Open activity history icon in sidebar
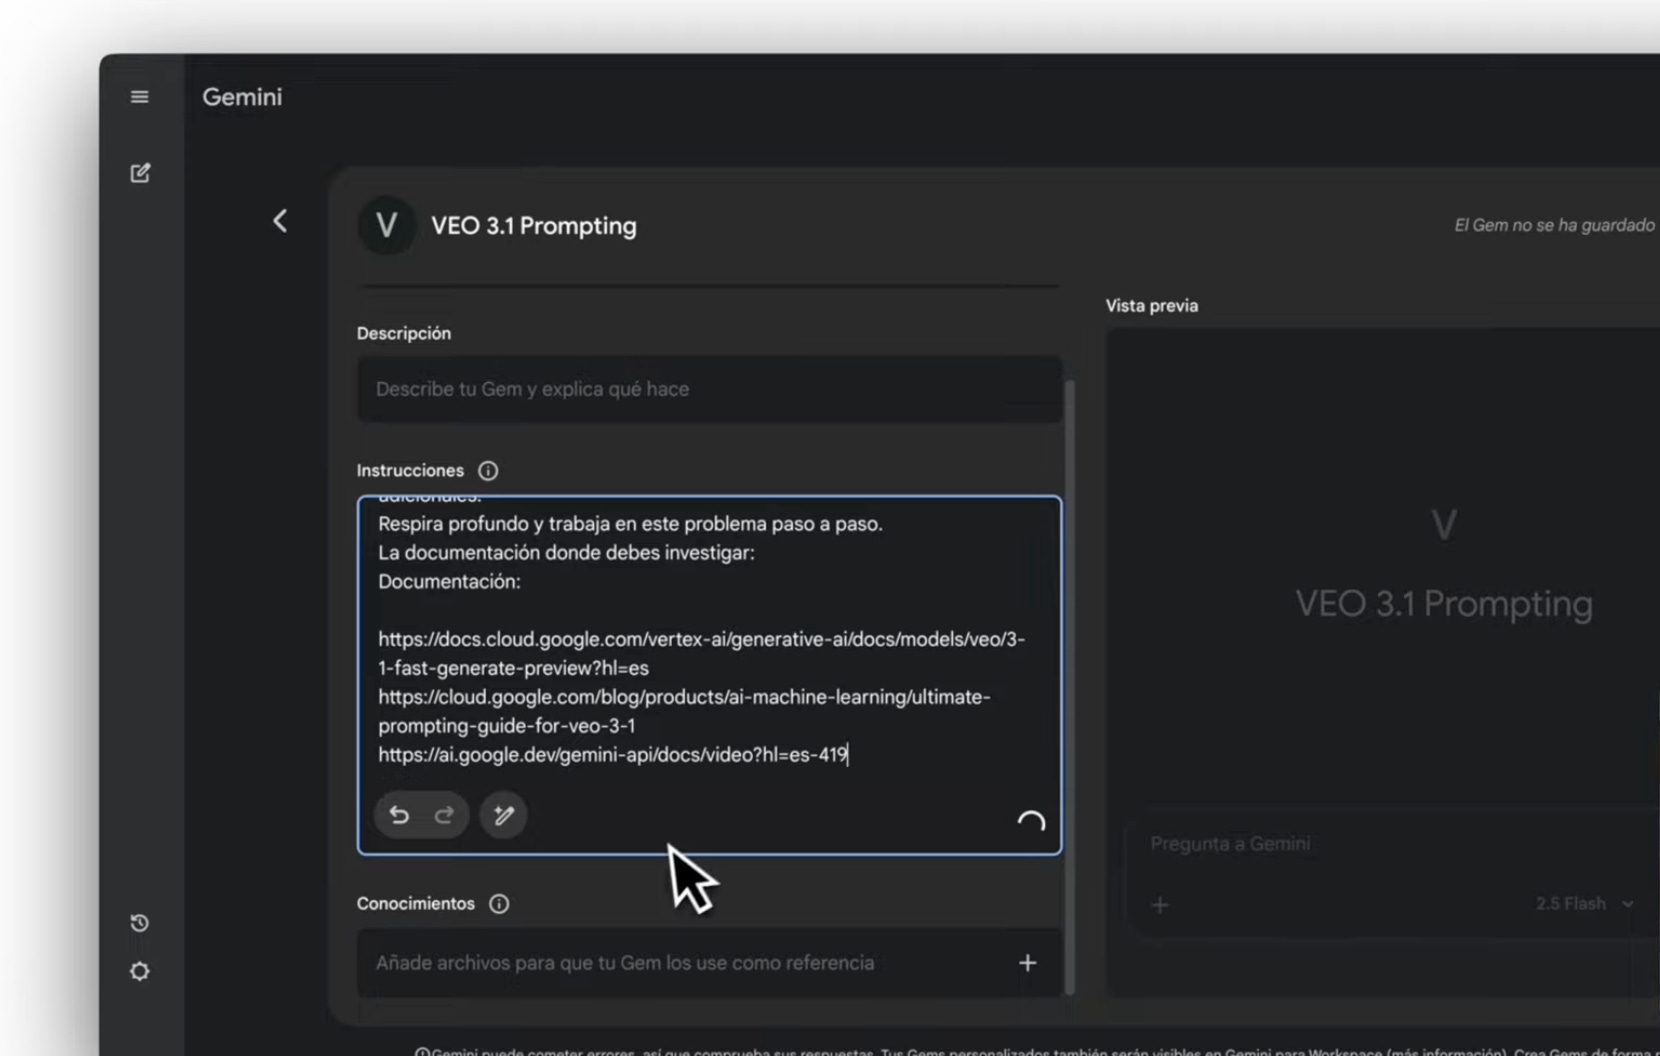Image resolution: width=1660 pixels, height=1056 pixels. tap(140, 923)
